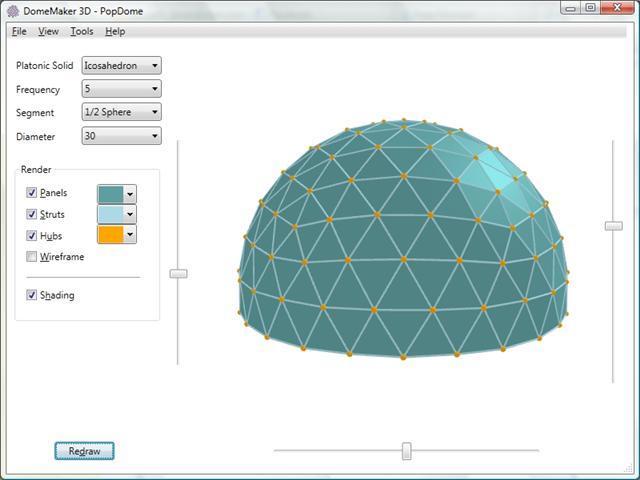Click the Redraw button
The image size is (640, 480).
point(84,451)
